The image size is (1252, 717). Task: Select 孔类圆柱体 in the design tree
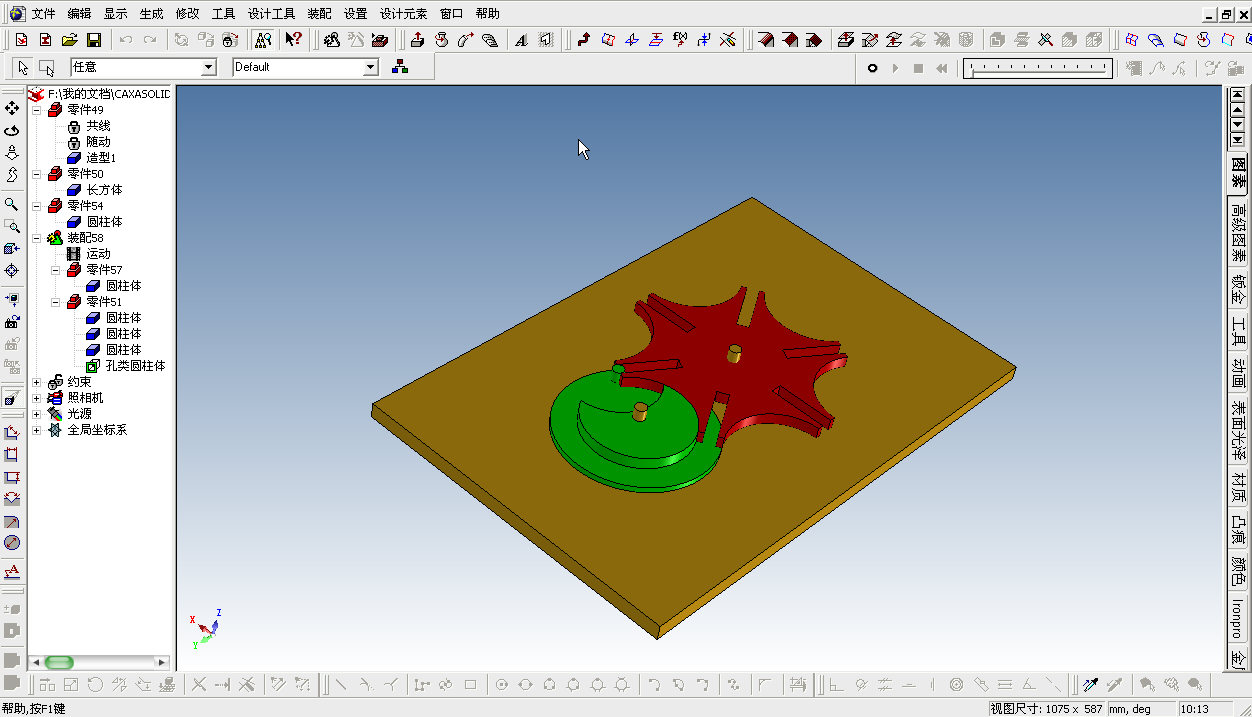click(x=135, y=366)
